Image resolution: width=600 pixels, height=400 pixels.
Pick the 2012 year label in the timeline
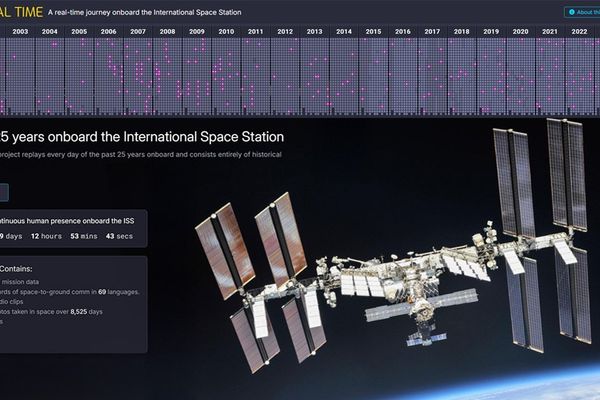point(285,32)
